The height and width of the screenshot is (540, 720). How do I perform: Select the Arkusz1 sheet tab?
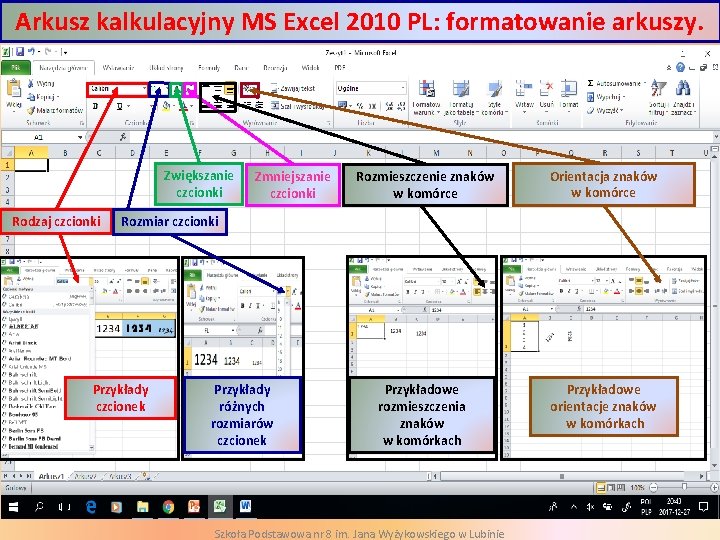click(x=51, y=476)
